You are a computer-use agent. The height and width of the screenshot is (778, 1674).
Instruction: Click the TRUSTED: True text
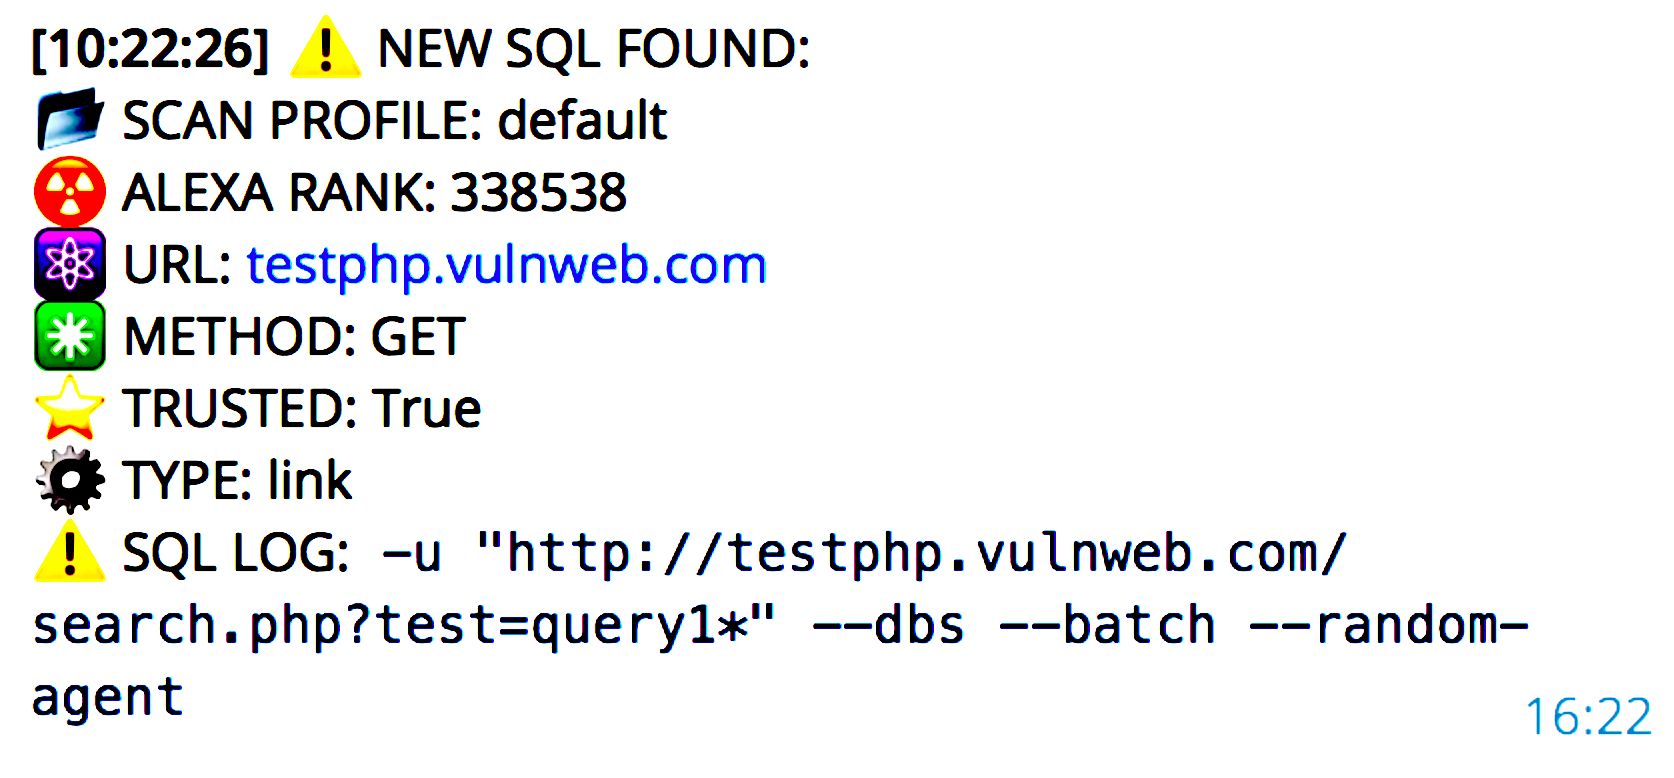click(x=301, y=409)
